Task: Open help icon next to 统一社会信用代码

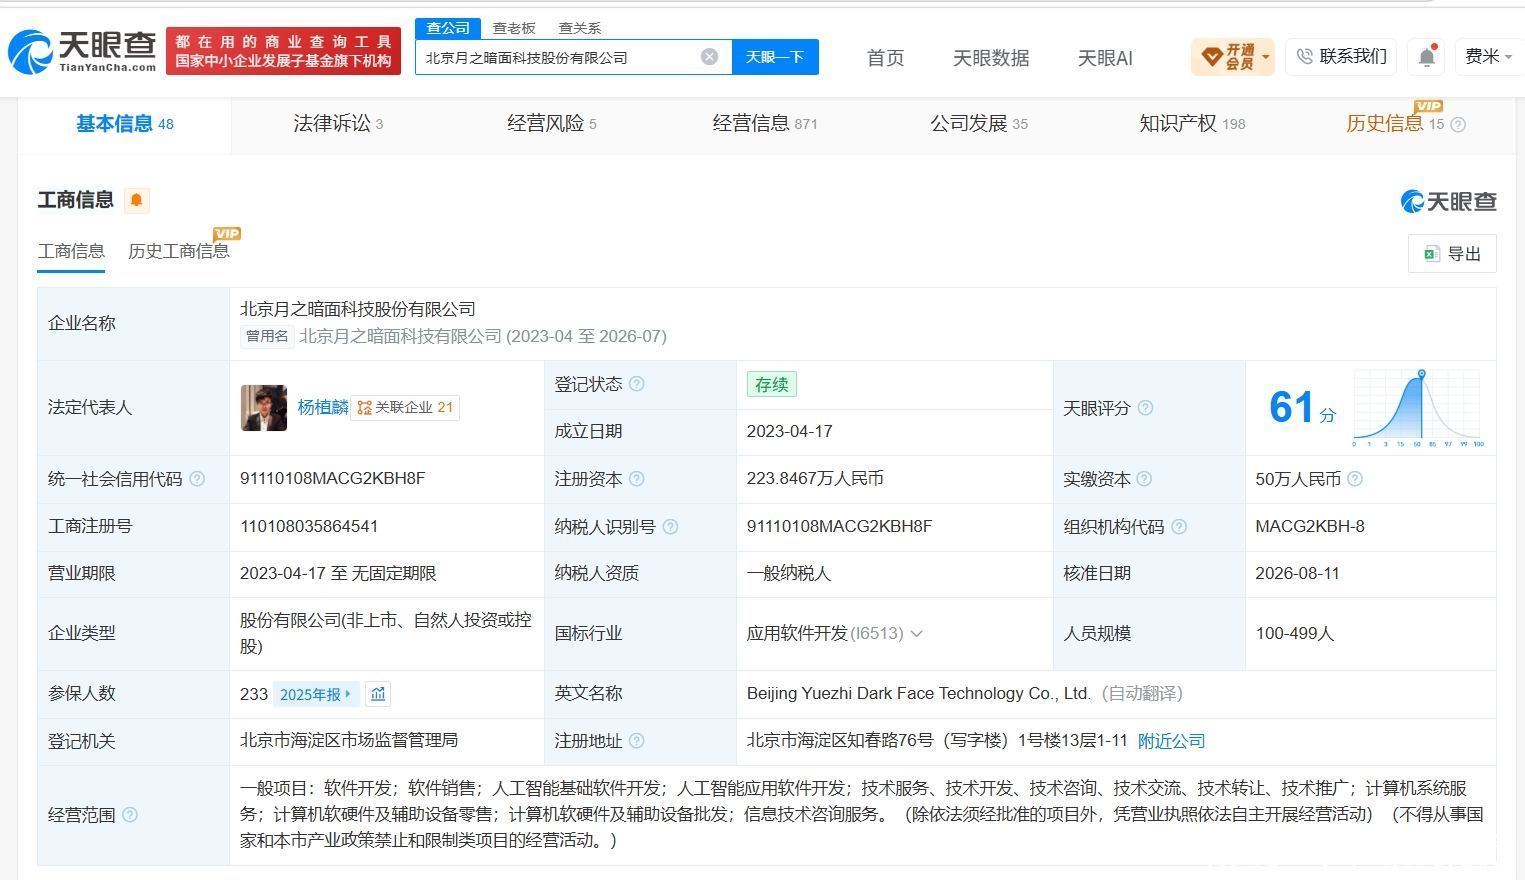Action: coord(197,479)
